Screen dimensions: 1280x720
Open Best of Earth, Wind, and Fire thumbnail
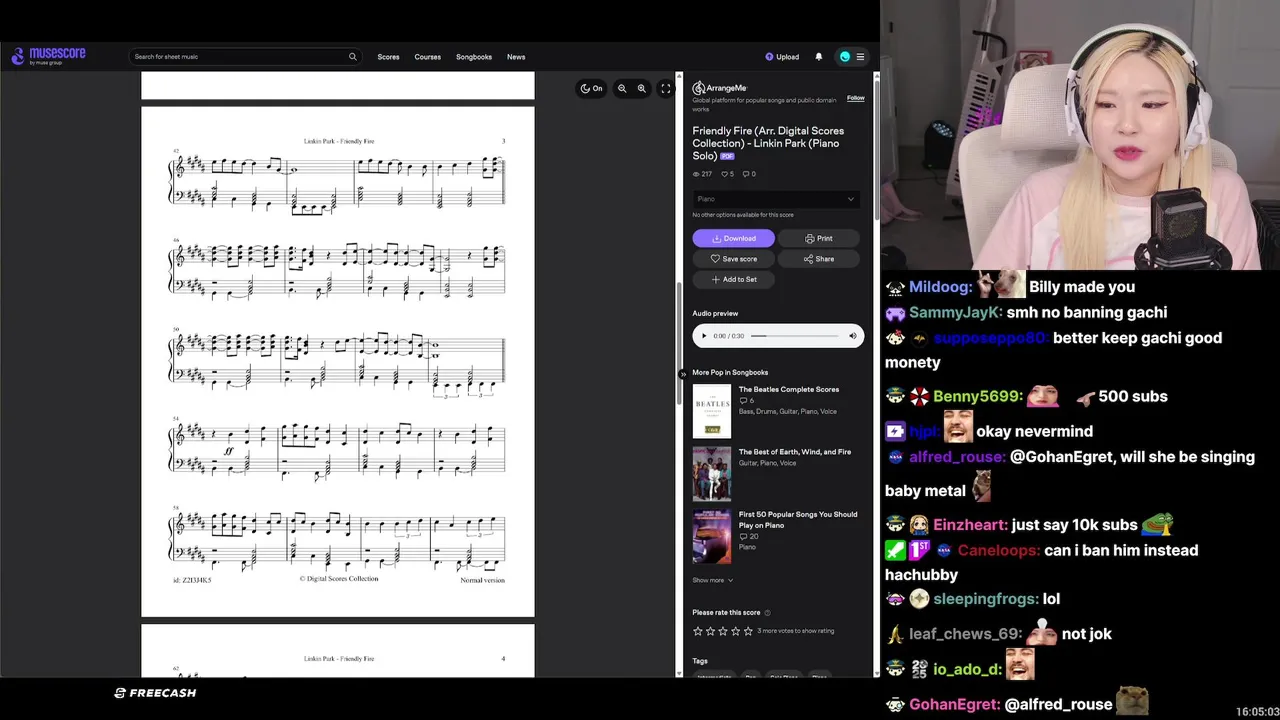click(711, 473)
